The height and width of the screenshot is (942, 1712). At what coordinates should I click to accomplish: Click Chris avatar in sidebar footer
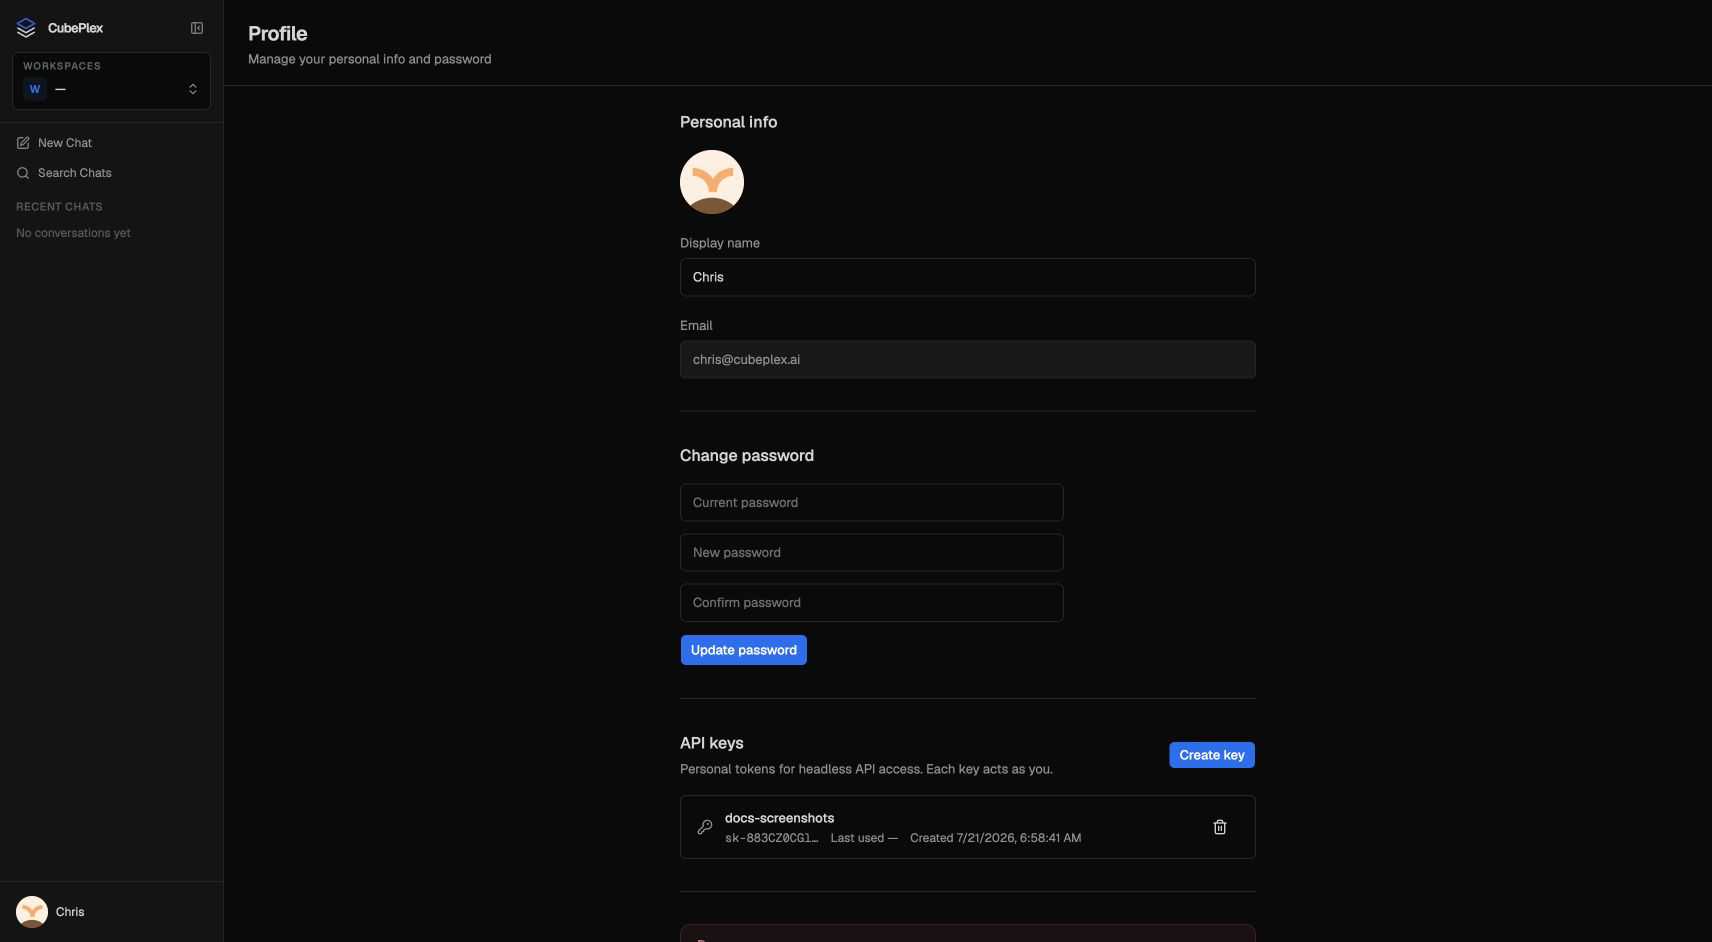click(32, 912)
